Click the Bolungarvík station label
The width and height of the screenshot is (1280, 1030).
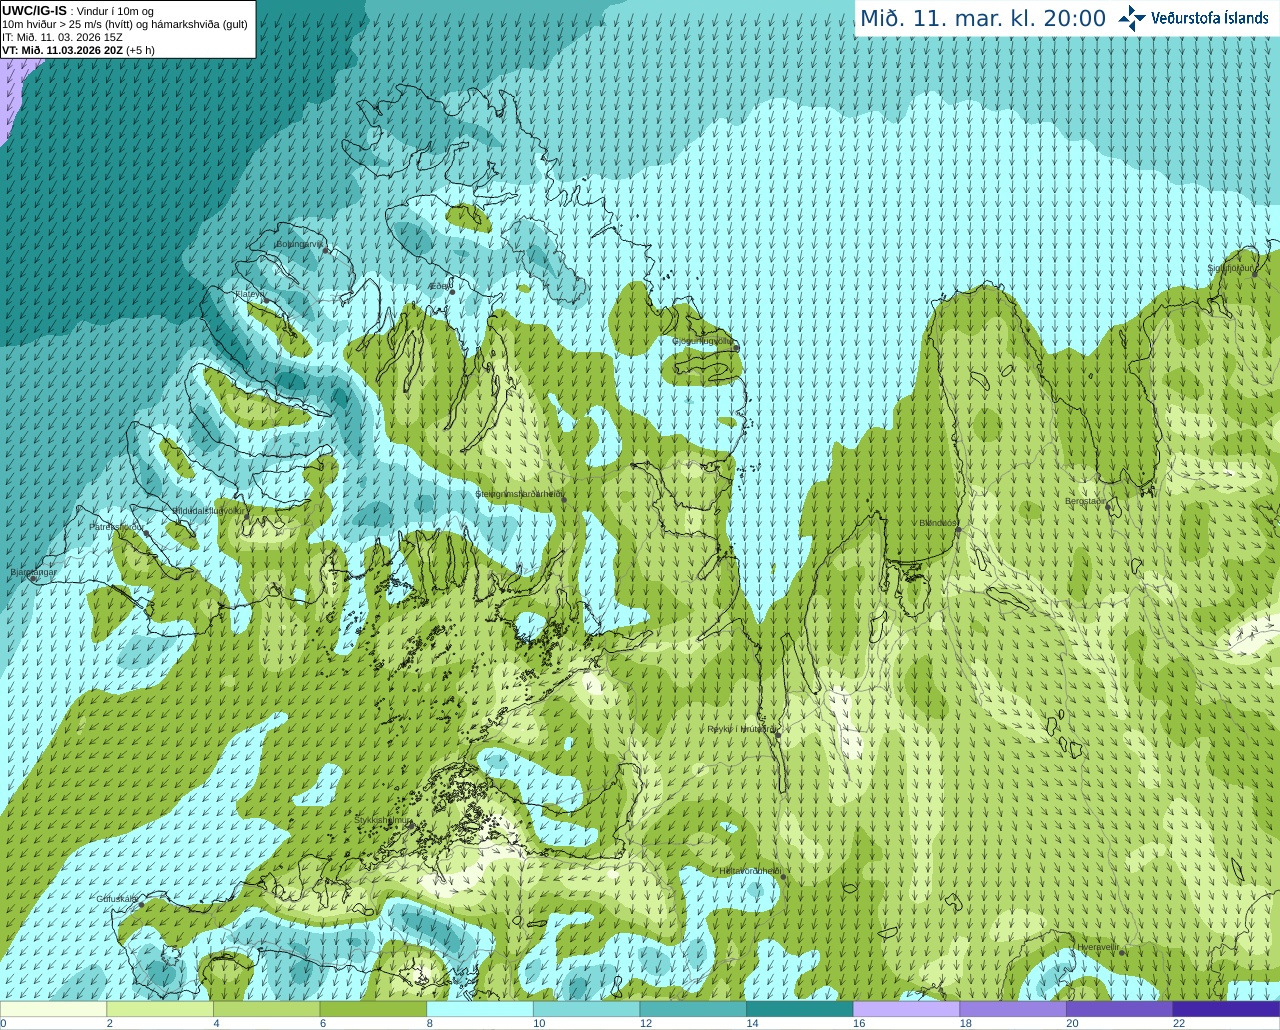tap(299, 243)
